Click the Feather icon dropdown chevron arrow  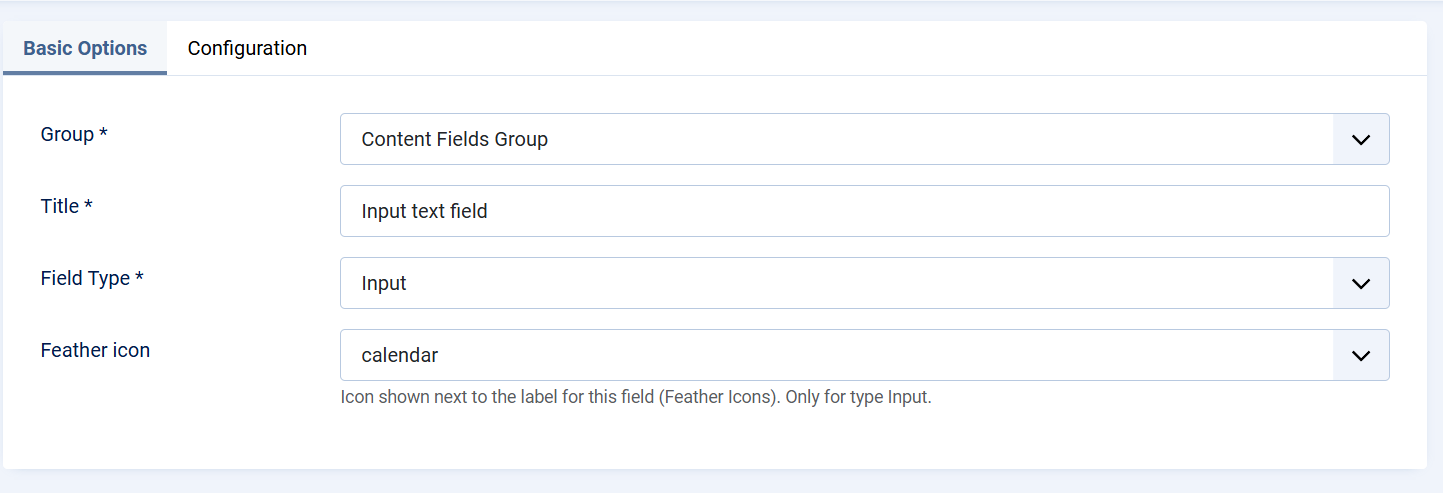click(1360, 355)
